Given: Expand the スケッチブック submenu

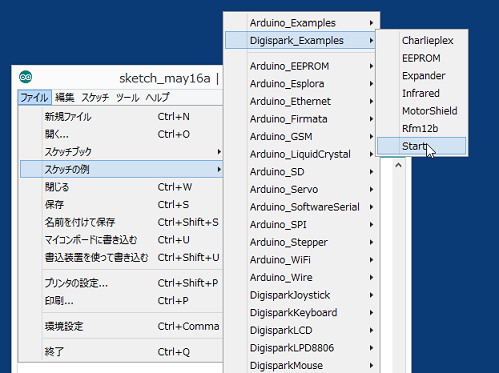Looking at the screenshot, I should (x=121, y=152).
